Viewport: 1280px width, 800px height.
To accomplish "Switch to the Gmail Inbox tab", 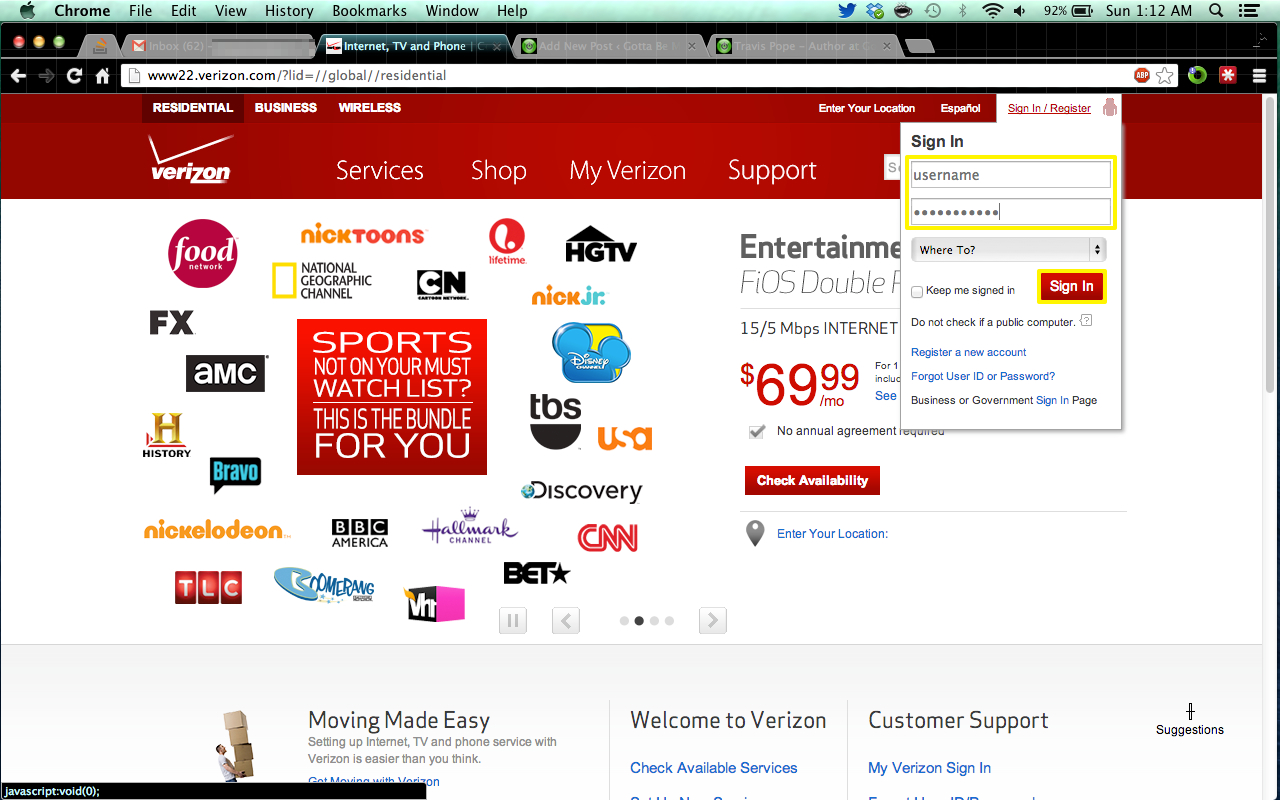I will point(218,46).
